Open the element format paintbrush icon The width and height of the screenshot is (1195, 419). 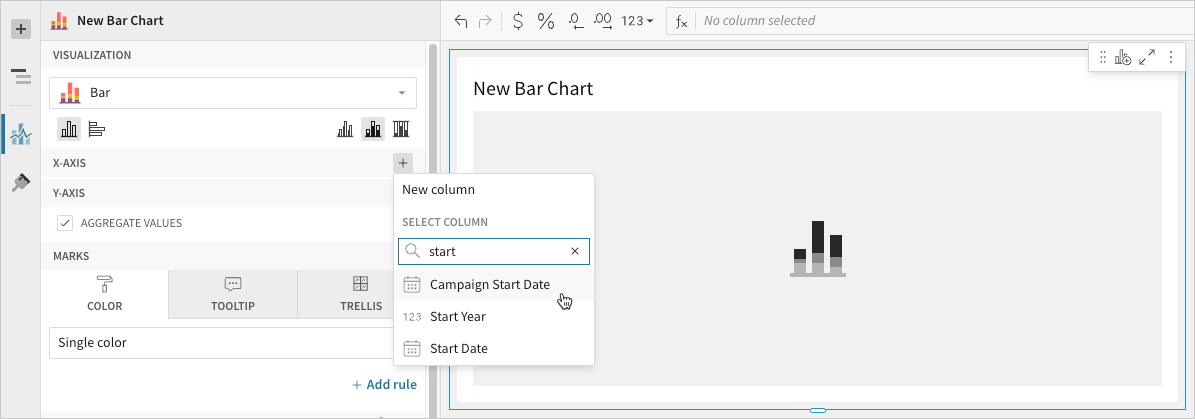click(x=20, y=182)
